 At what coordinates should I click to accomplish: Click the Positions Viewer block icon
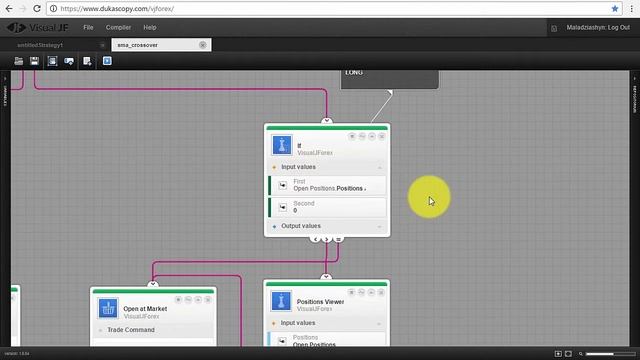(281, 301)
